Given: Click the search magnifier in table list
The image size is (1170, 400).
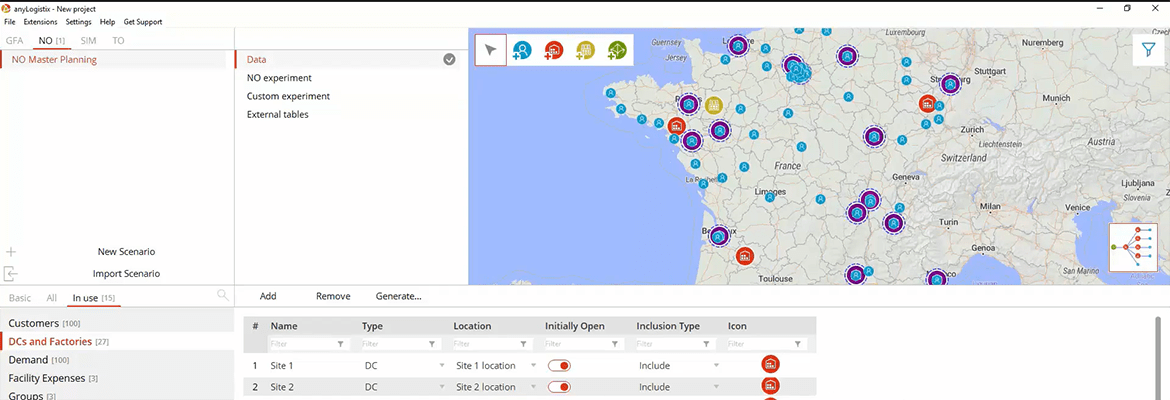Looking at the screenshot, I should pyautogui.click(x=222, y=296).
